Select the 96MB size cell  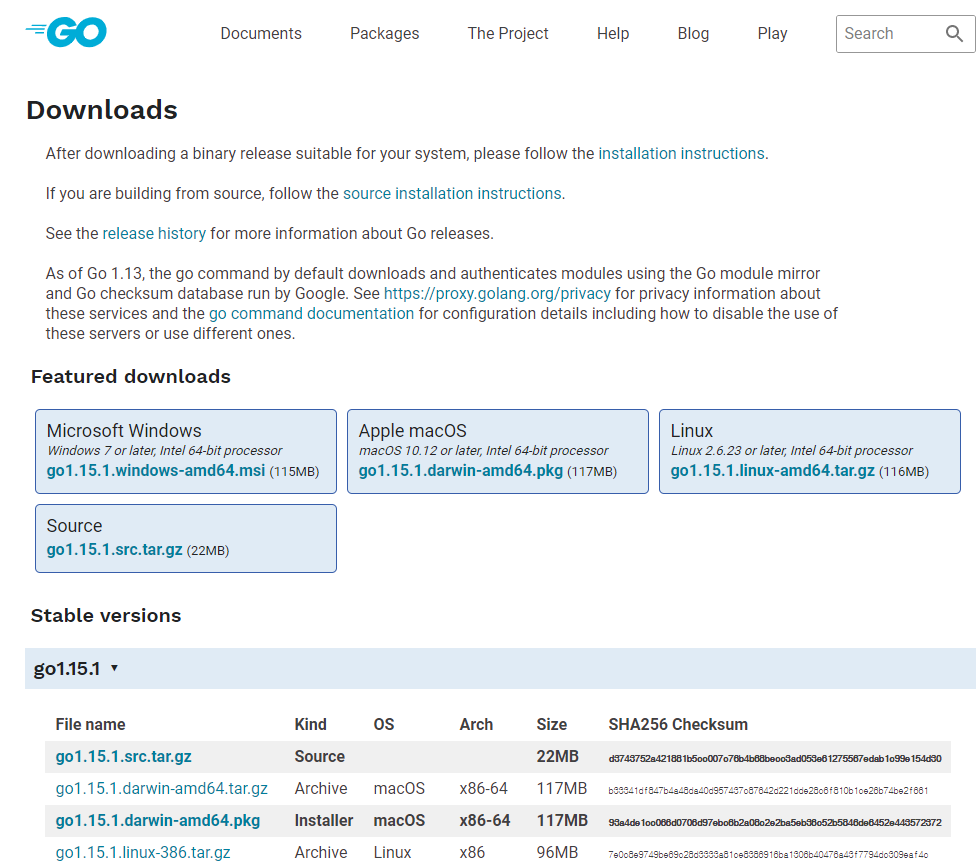point(557,852)
